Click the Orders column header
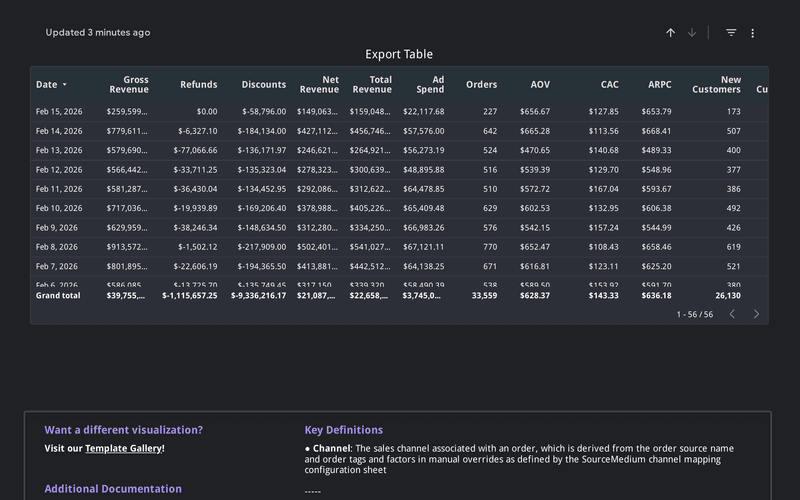 tap(481, 85)
